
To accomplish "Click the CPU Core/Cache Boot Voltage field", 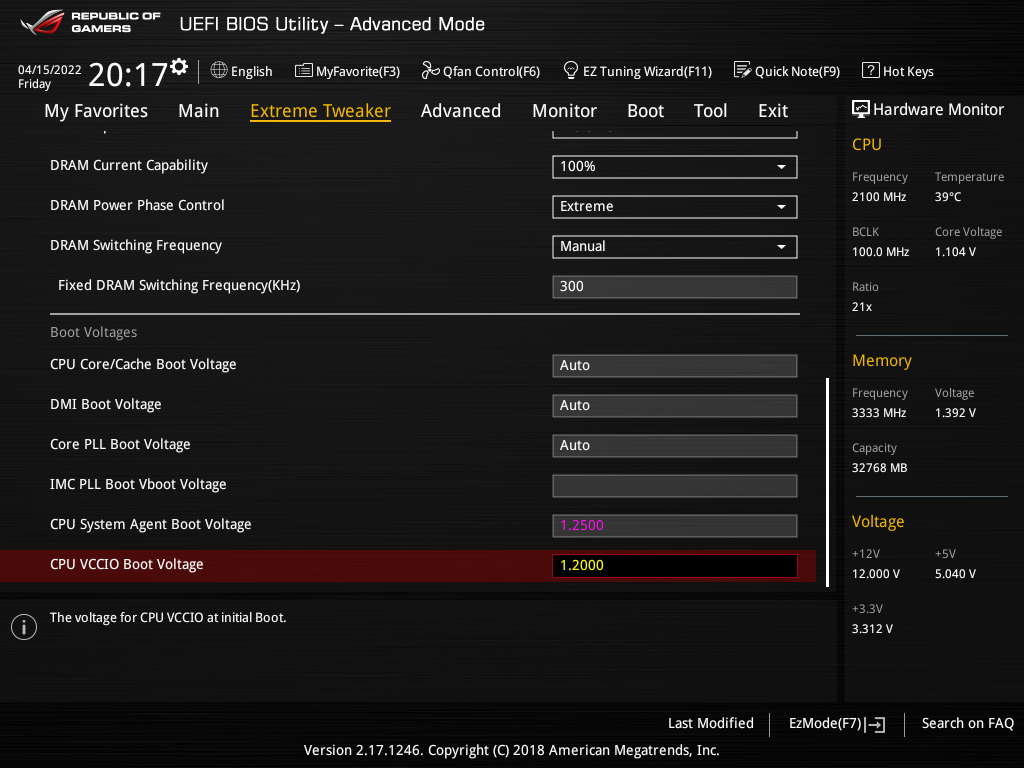I will tap(675, 366).
